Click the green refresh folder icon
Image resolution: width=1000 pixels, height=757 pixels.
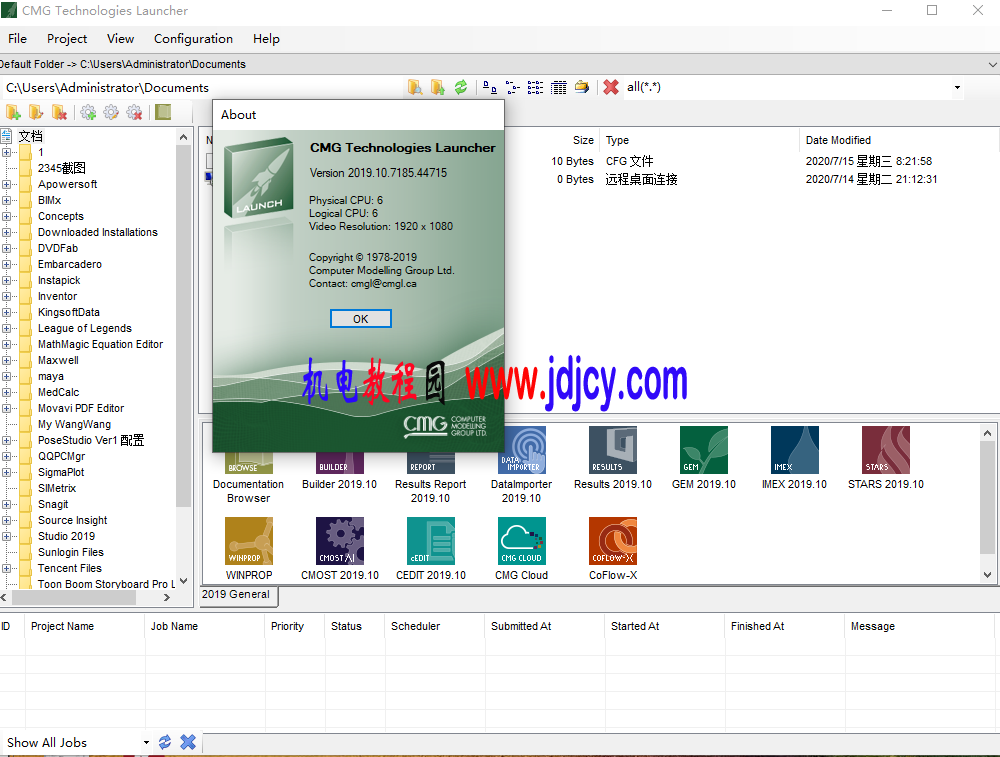point(460,87)
